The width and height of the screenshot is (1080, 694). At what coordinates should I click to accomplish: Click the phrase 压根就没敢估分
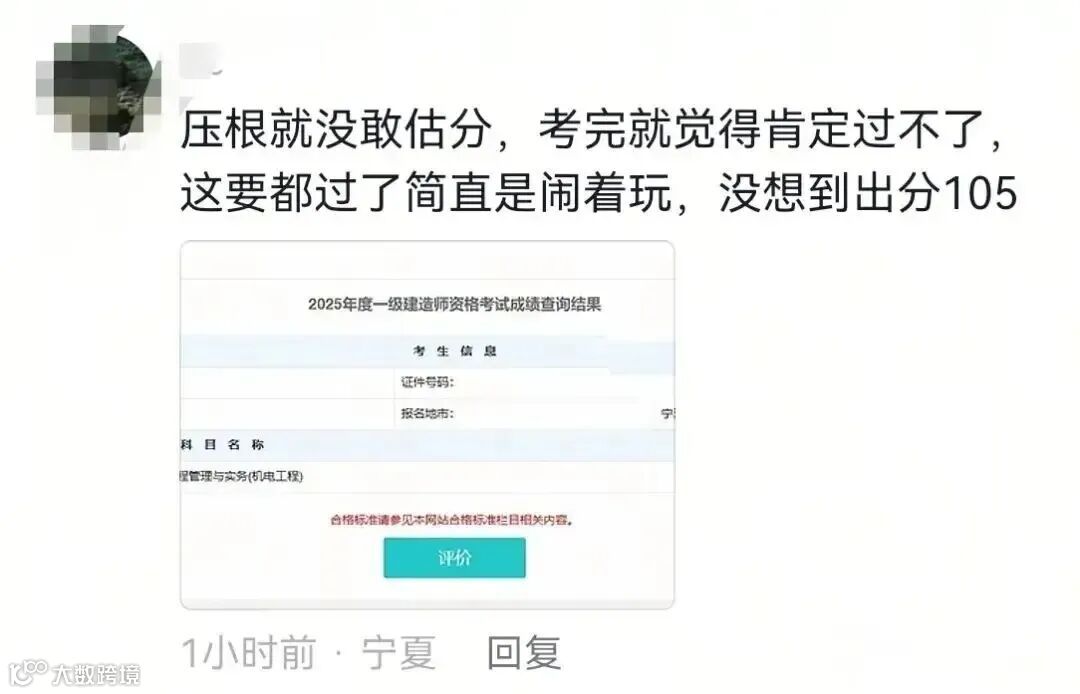(x=336, y=129)
